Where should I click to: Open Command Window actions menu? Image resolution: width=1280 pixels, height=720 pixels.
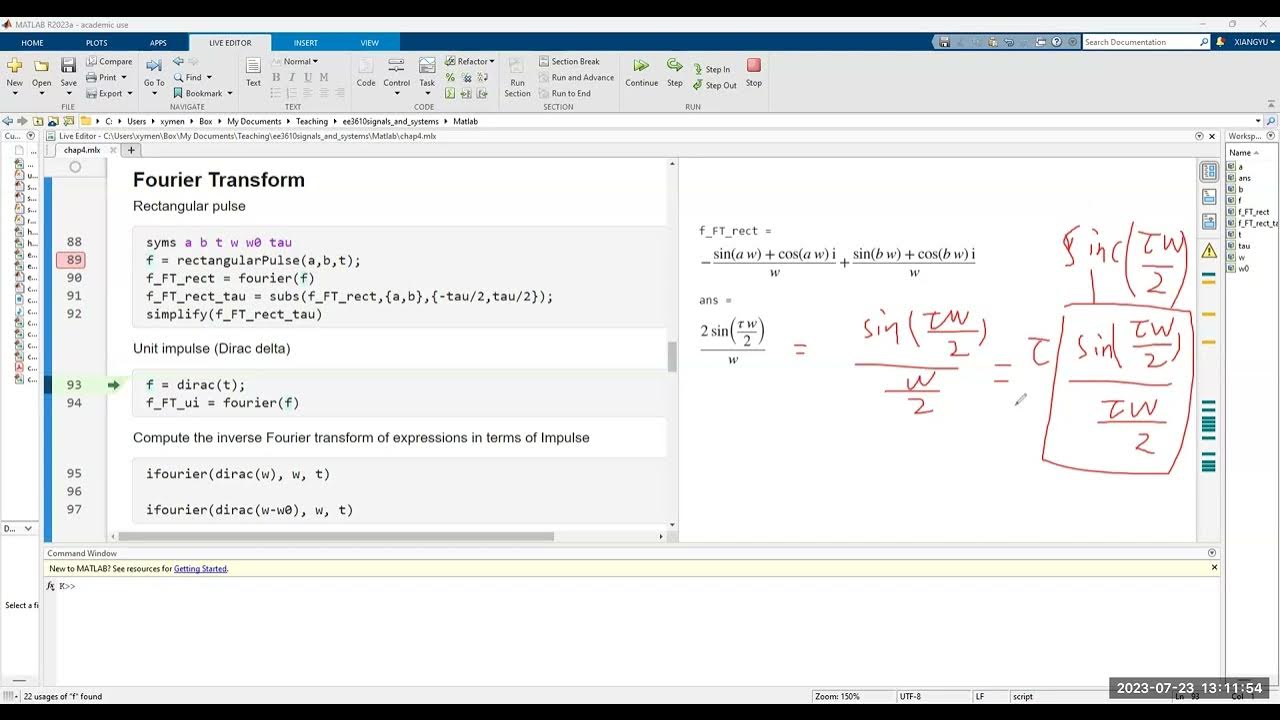pos(1212,553)
